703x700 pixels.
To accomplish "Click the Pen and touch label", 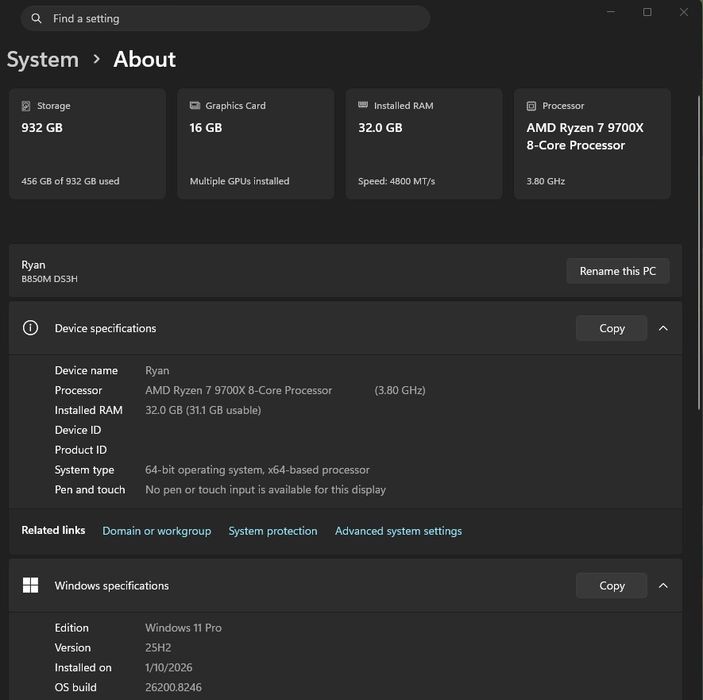I will pos(90,490).
